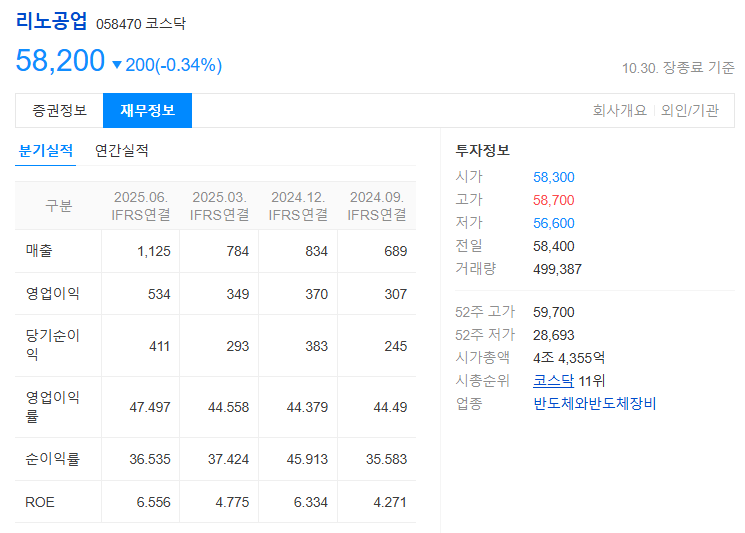
Task: Open the 분기실적 sub-tab
Action: pos(46,151)
